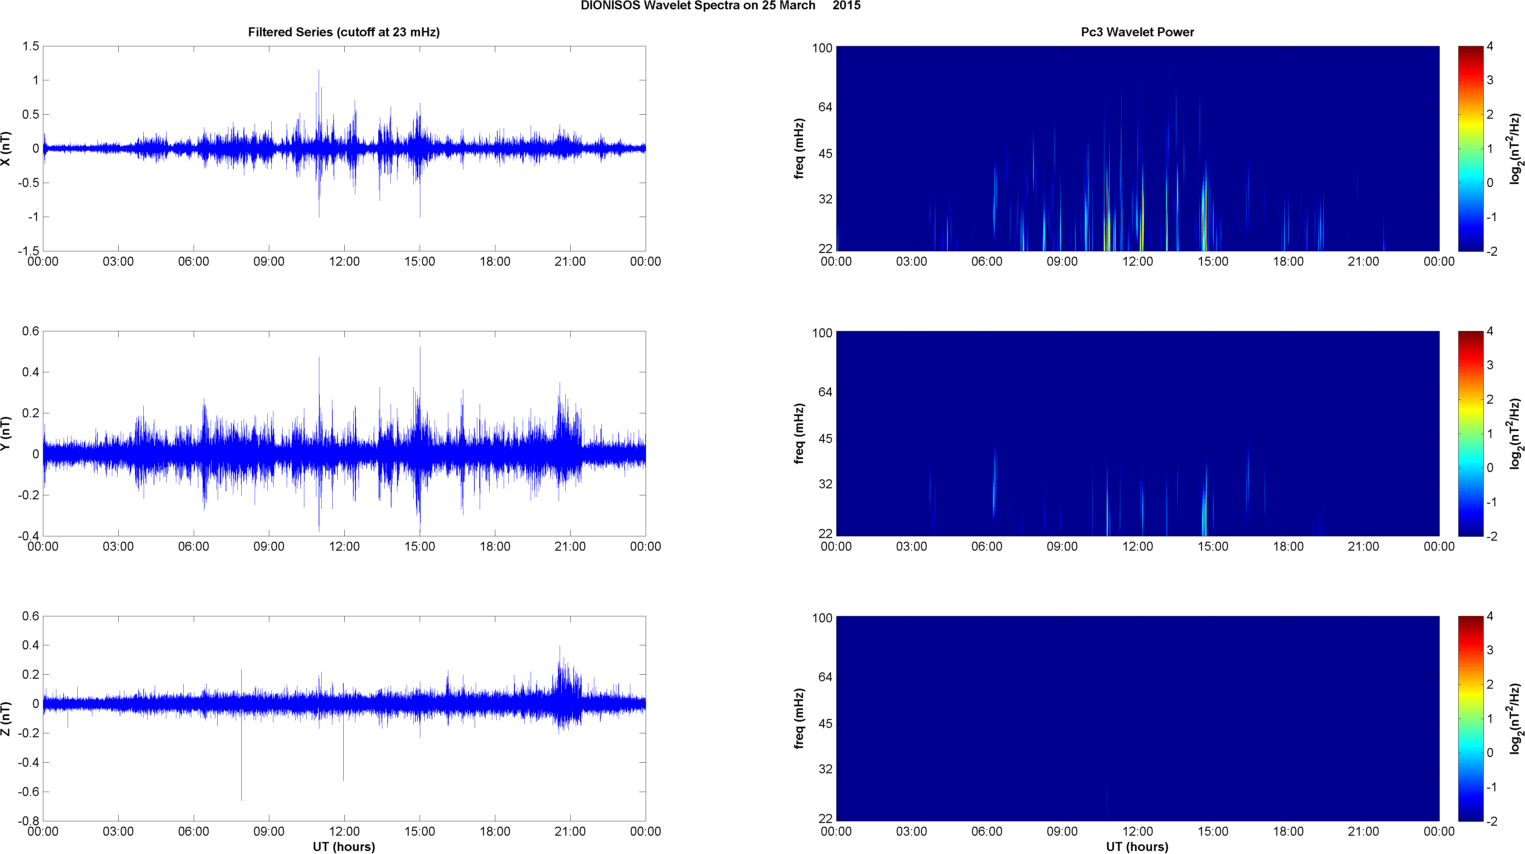1525x854 pixels.
Task: Click the top spectrogram's color scale bar
Action: click(x=1470, y=148)
